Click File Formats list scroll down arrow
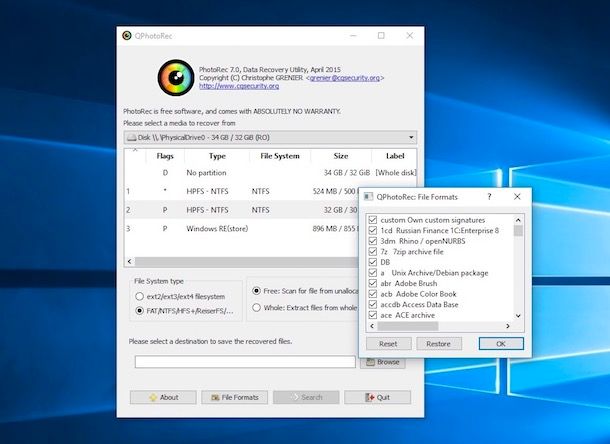Viewport: 610px width, 444px height. (x=518, y=316)
